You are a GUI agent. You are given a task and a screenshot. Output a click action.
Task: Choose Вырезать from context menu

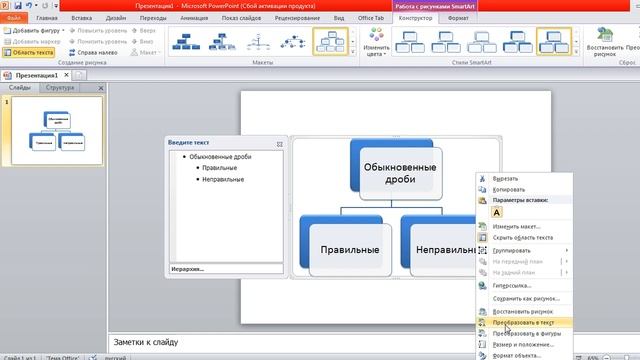(x=524, y=179)
